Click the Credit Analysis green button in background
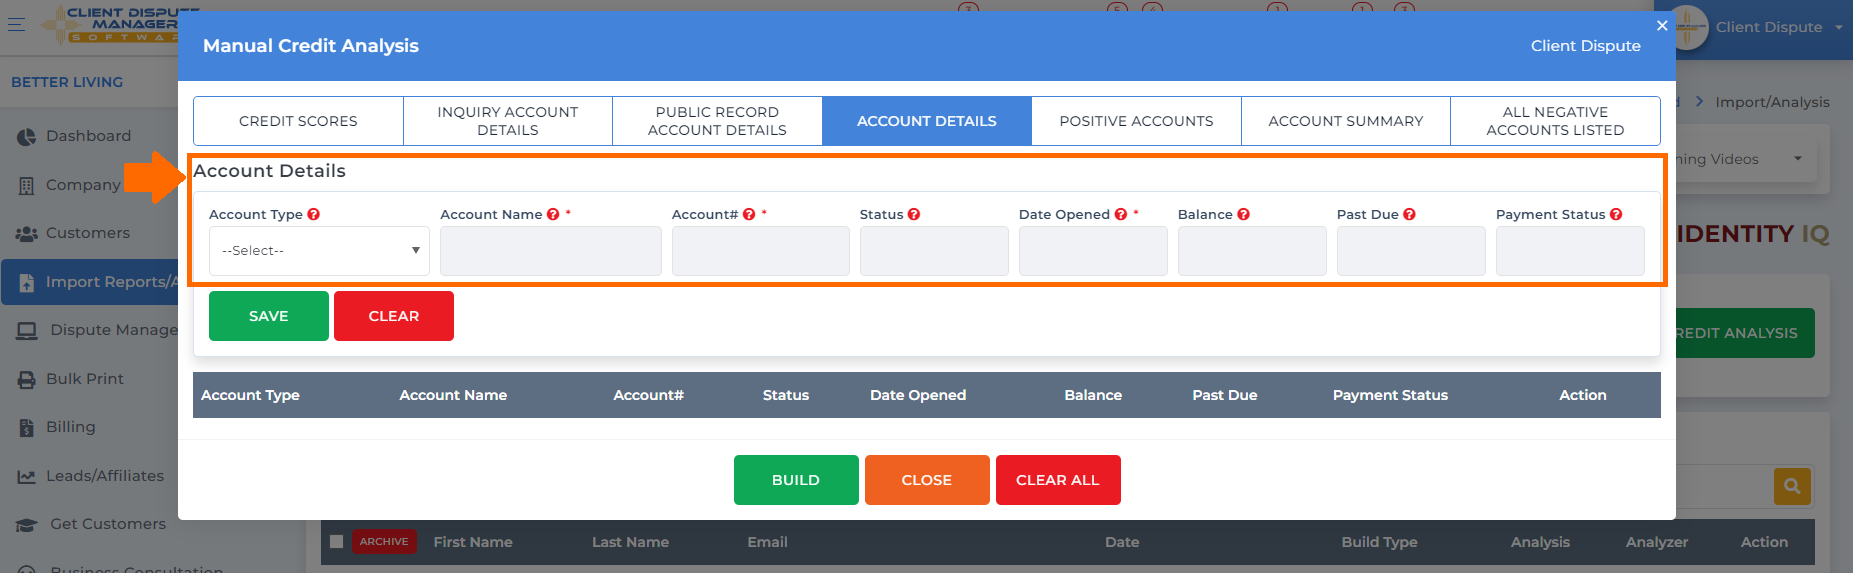Image resolution: width=1862 pixels, height=573 pixels. click(x=1745, y=333)
